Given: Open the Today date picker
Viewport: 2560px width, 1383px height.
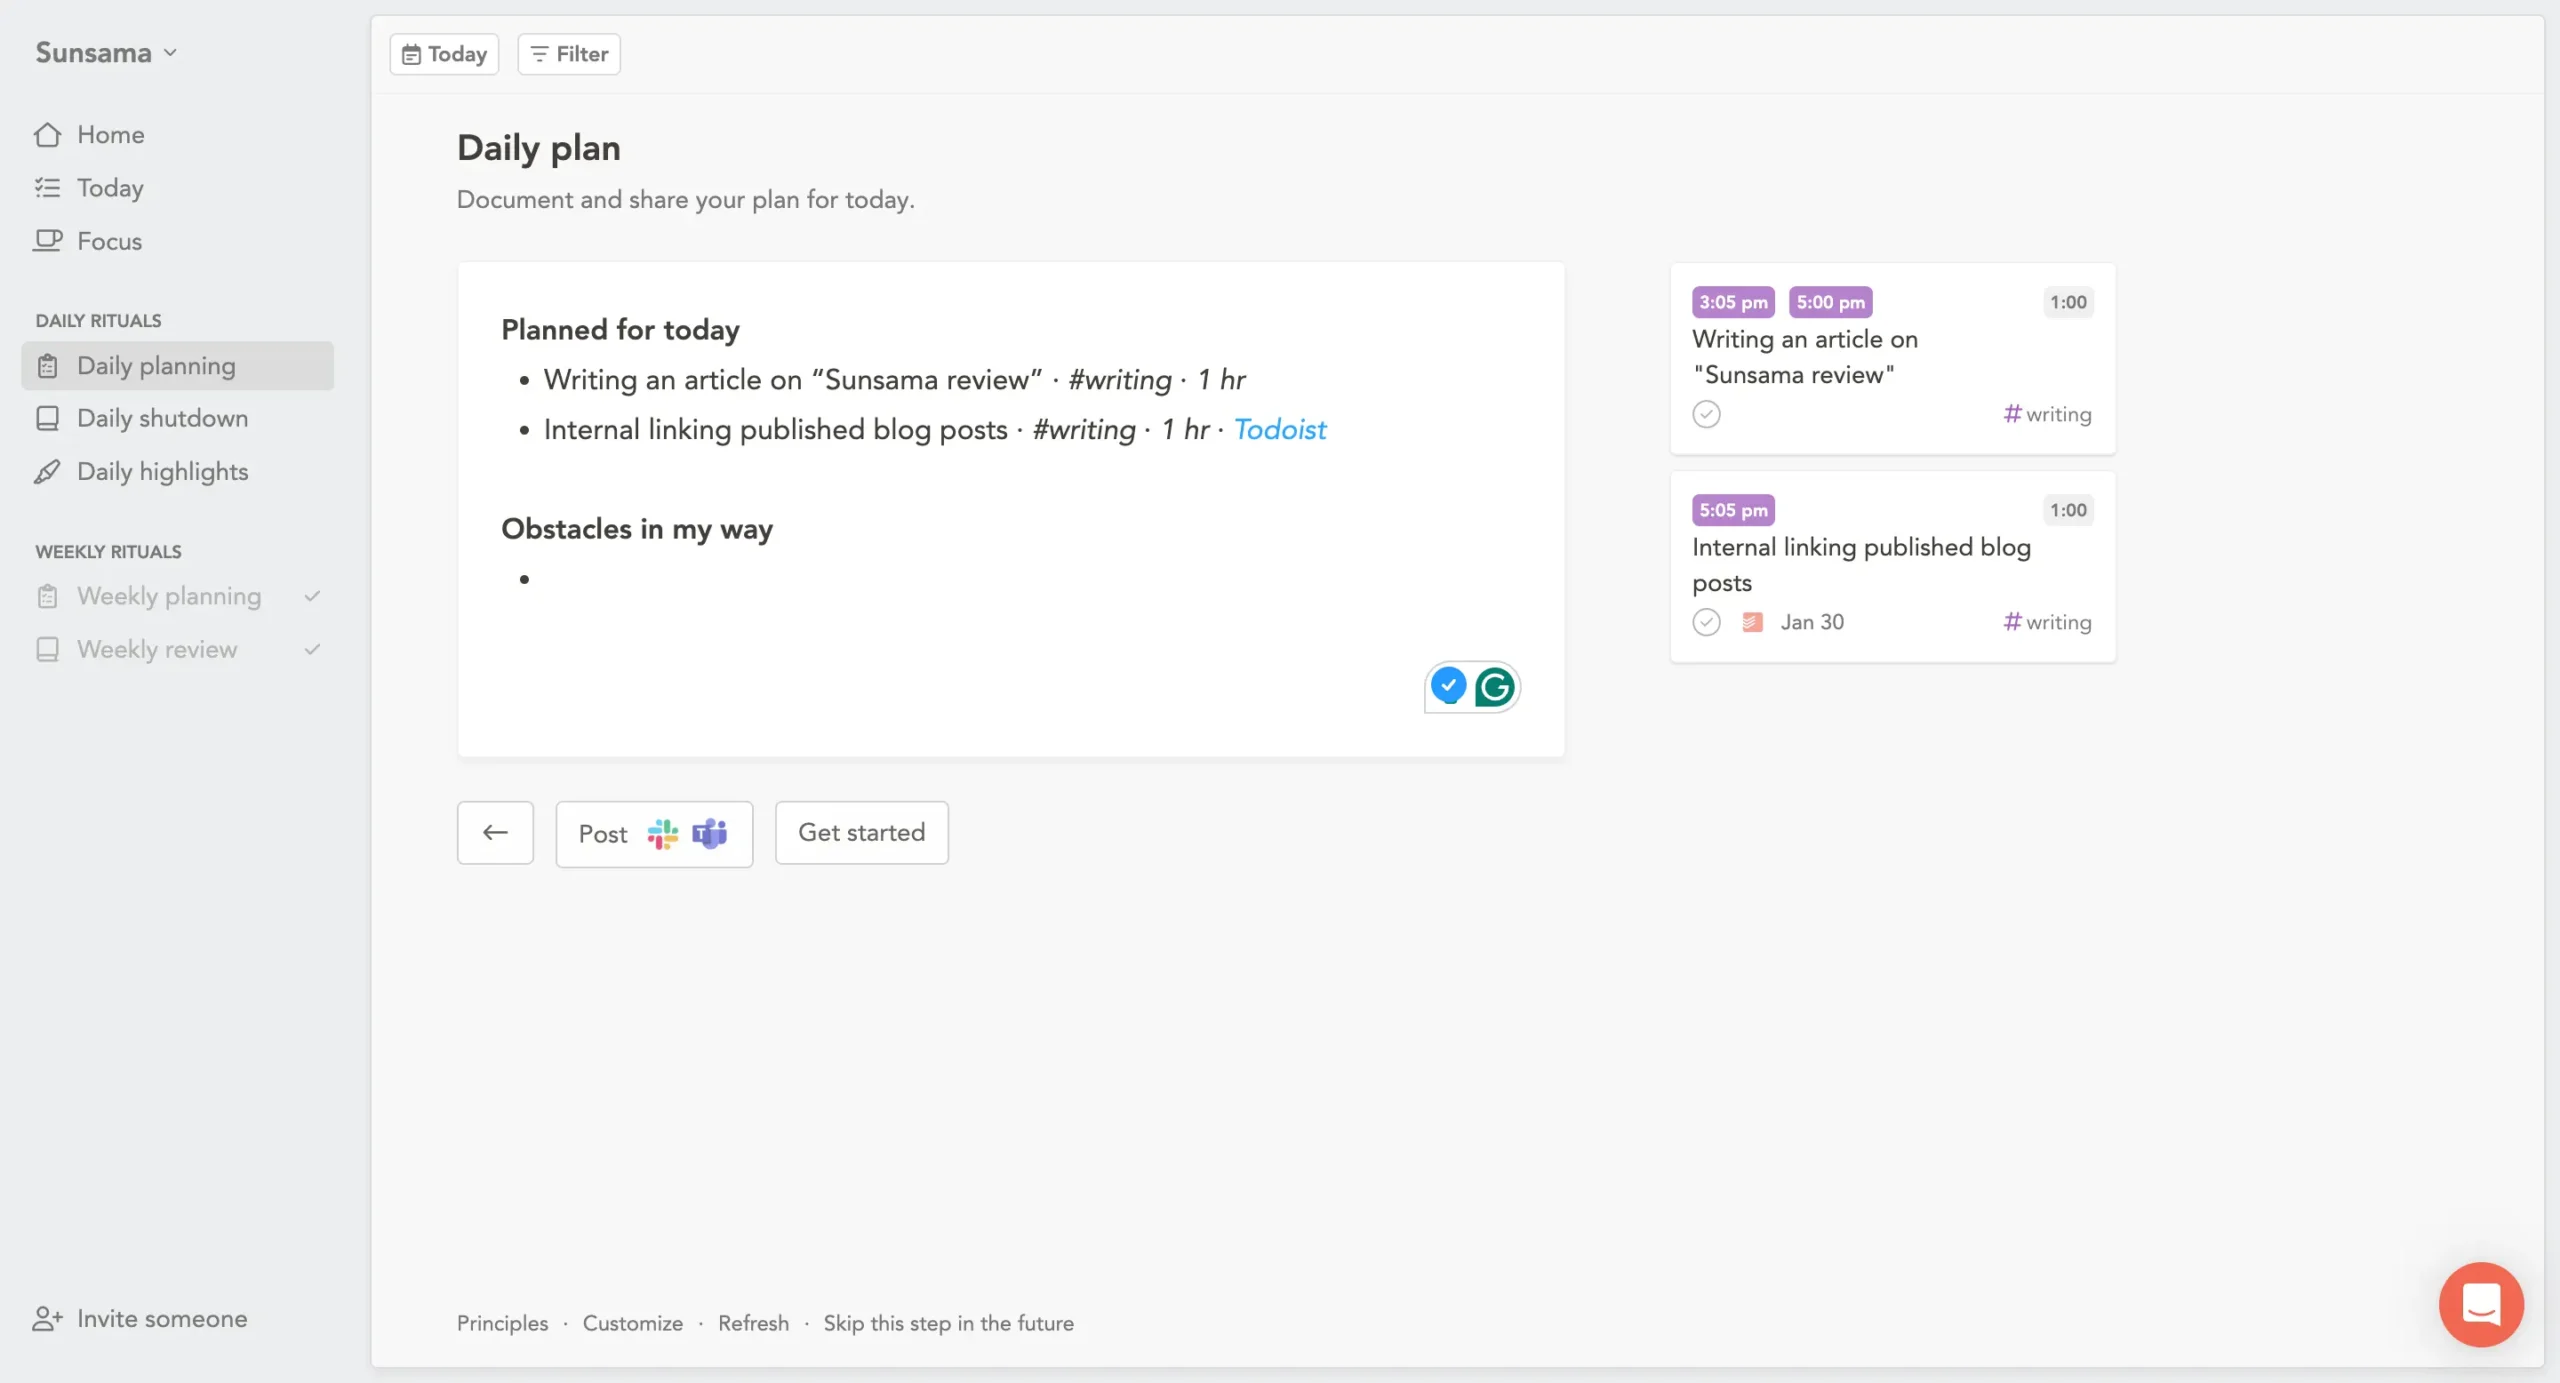Looking at the screenshot, I should tap(444, 54).
